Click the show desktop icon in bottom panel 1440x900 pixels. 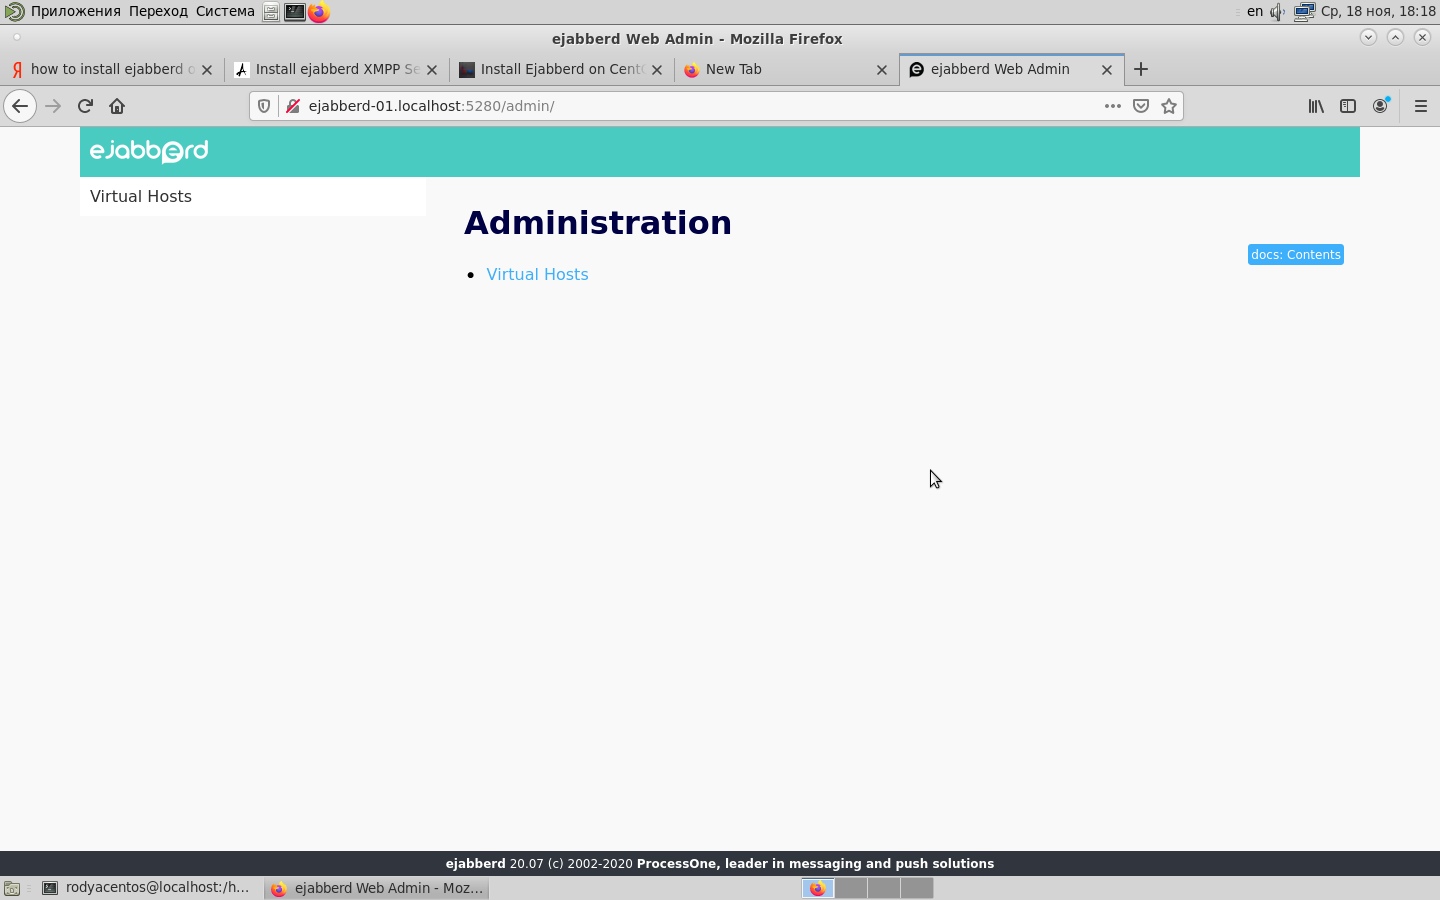[12, 888]
